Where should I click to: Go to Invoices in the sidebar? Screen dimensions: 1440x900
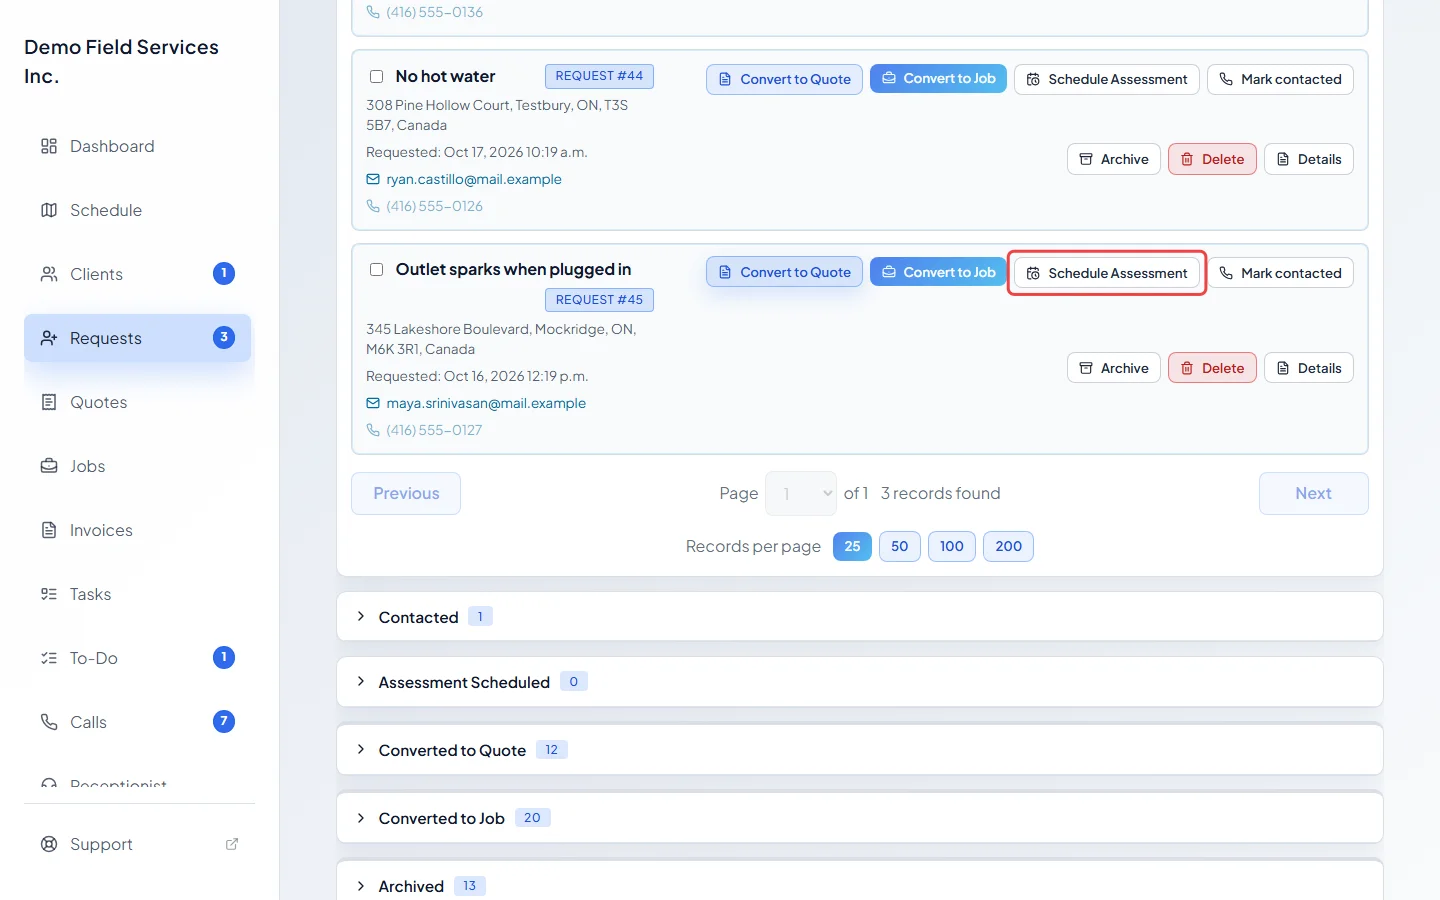(137, 530)
